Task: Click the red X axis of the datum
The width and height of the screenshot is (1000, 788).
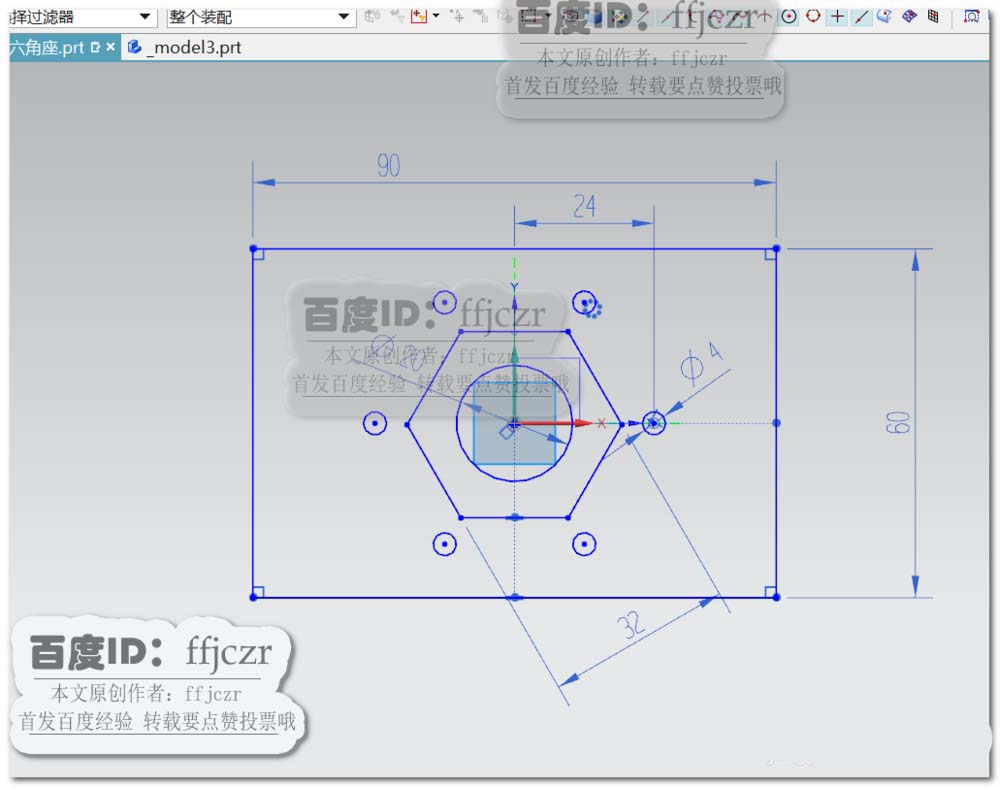Action: pyautogui.click(x=554, y=423)
